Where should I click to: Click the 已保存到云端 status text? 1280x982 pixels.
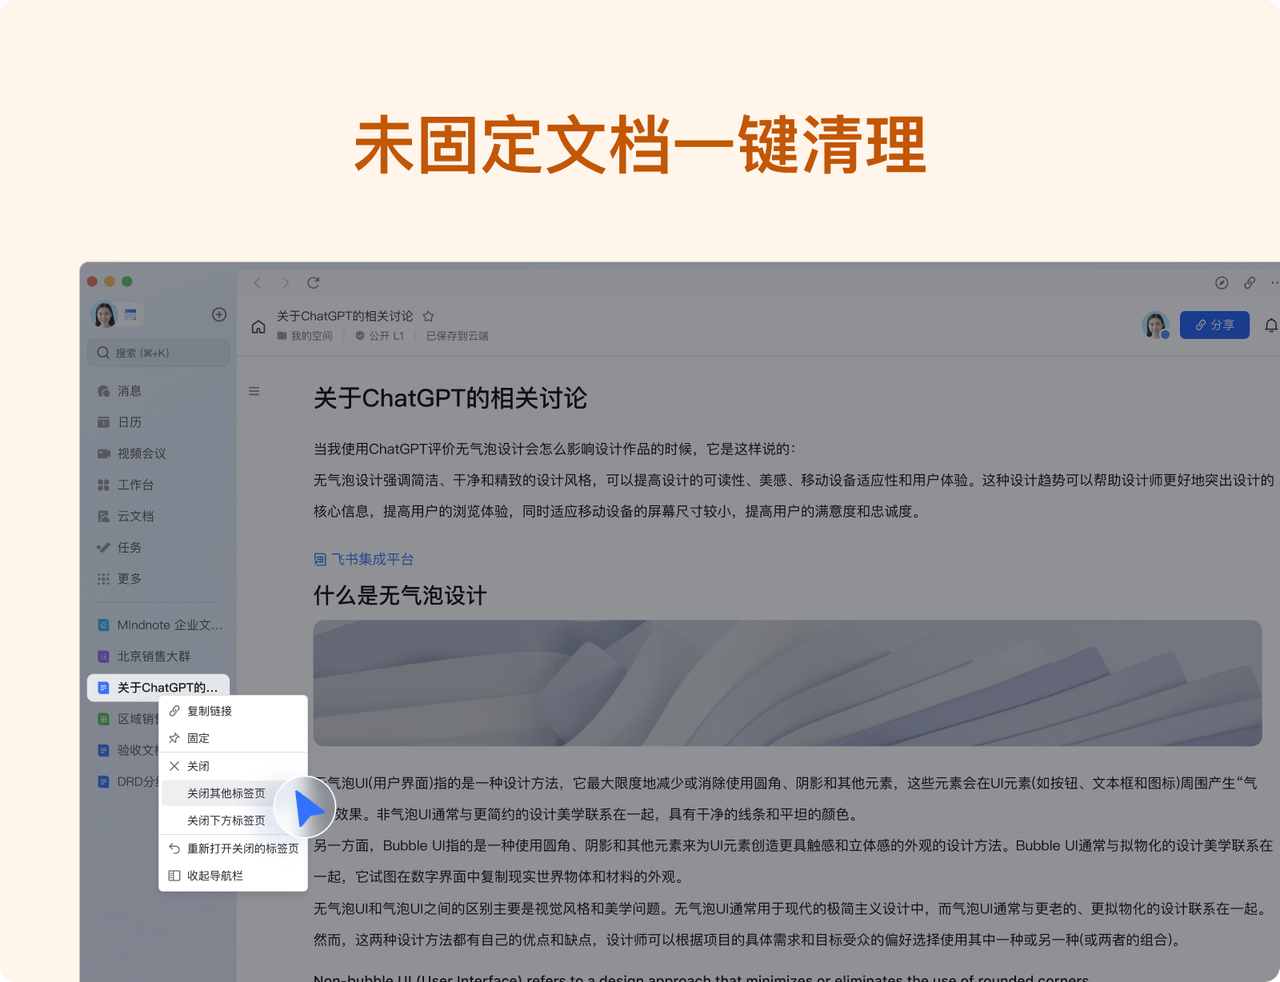click(457, 336)
